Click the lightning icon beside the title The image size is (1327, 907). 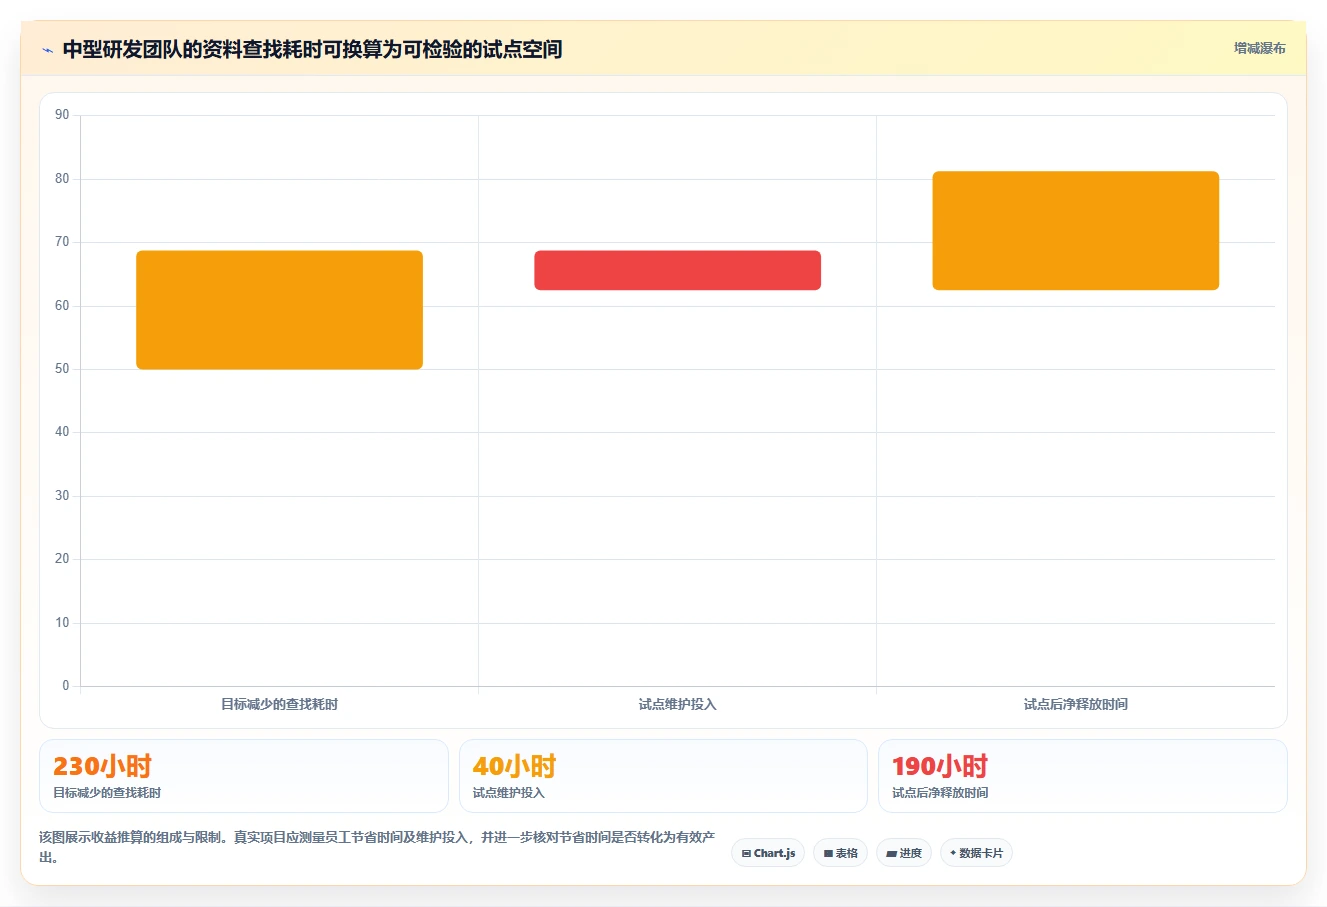click(47, 50)
